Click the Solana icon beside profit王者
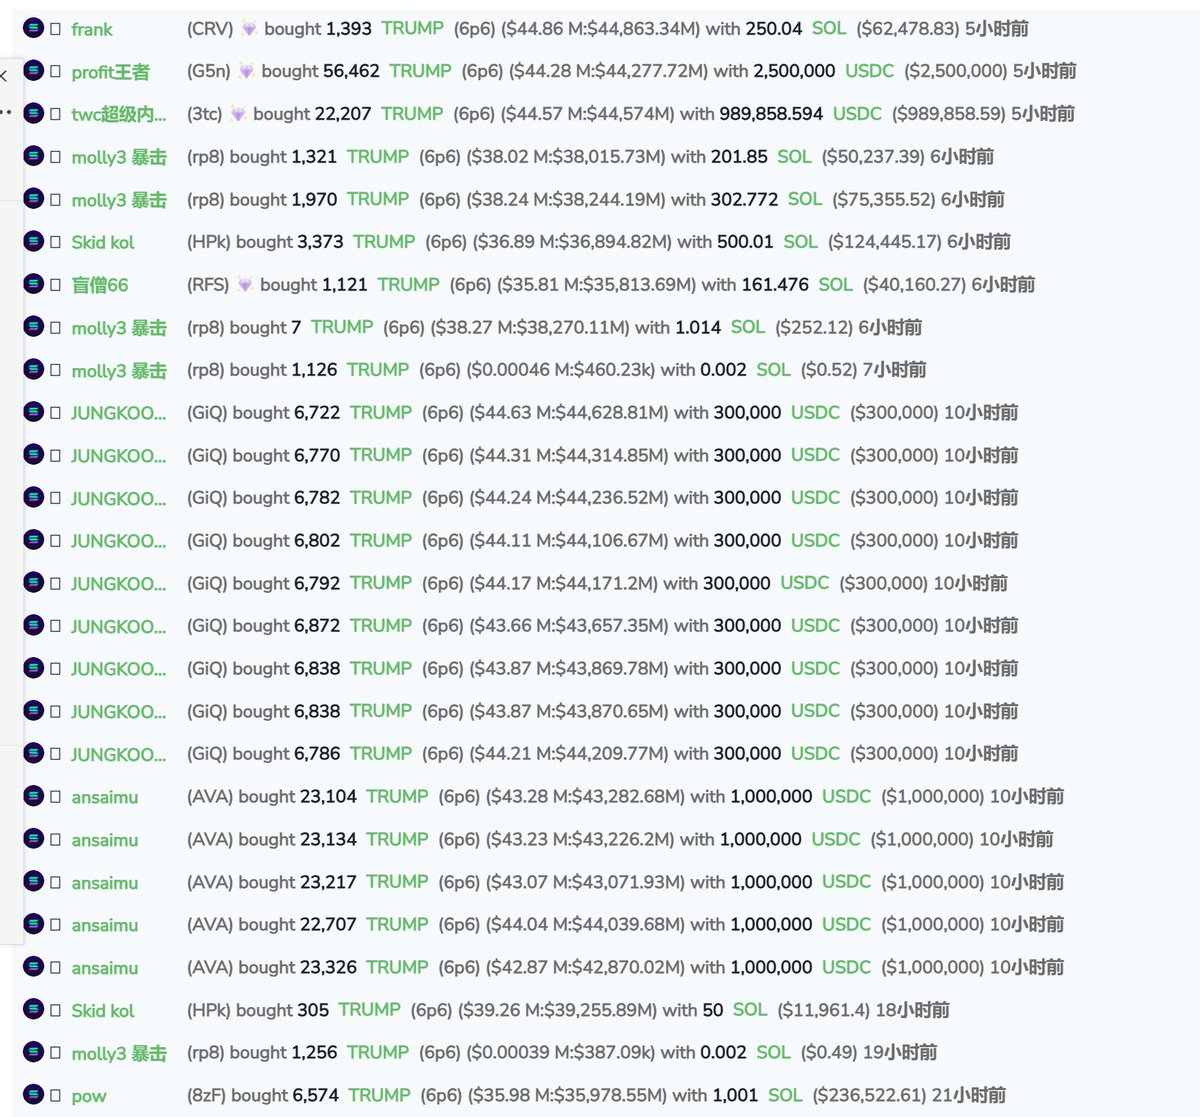 (33, 71)
